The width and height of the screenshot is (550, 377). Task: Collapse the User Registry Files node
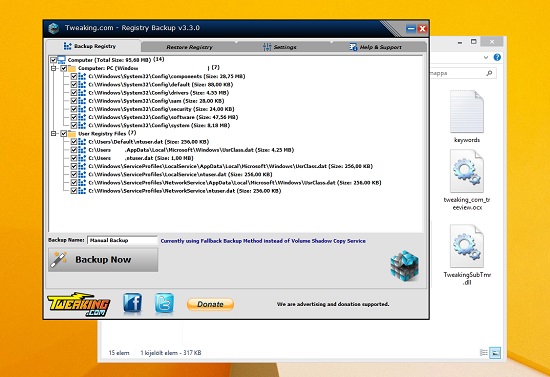pos(53,134)
